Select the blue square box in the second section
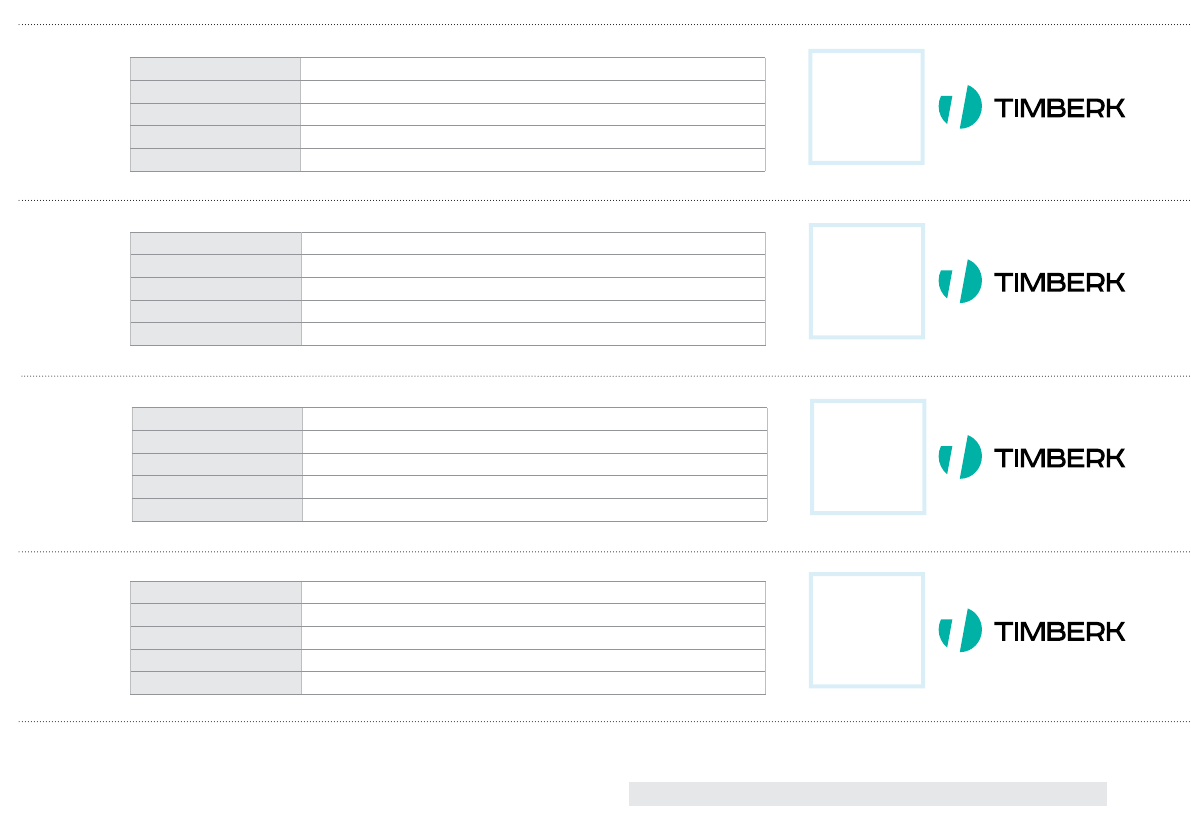Viewport: 1191px width, 839px height. (x=866, y=281)
